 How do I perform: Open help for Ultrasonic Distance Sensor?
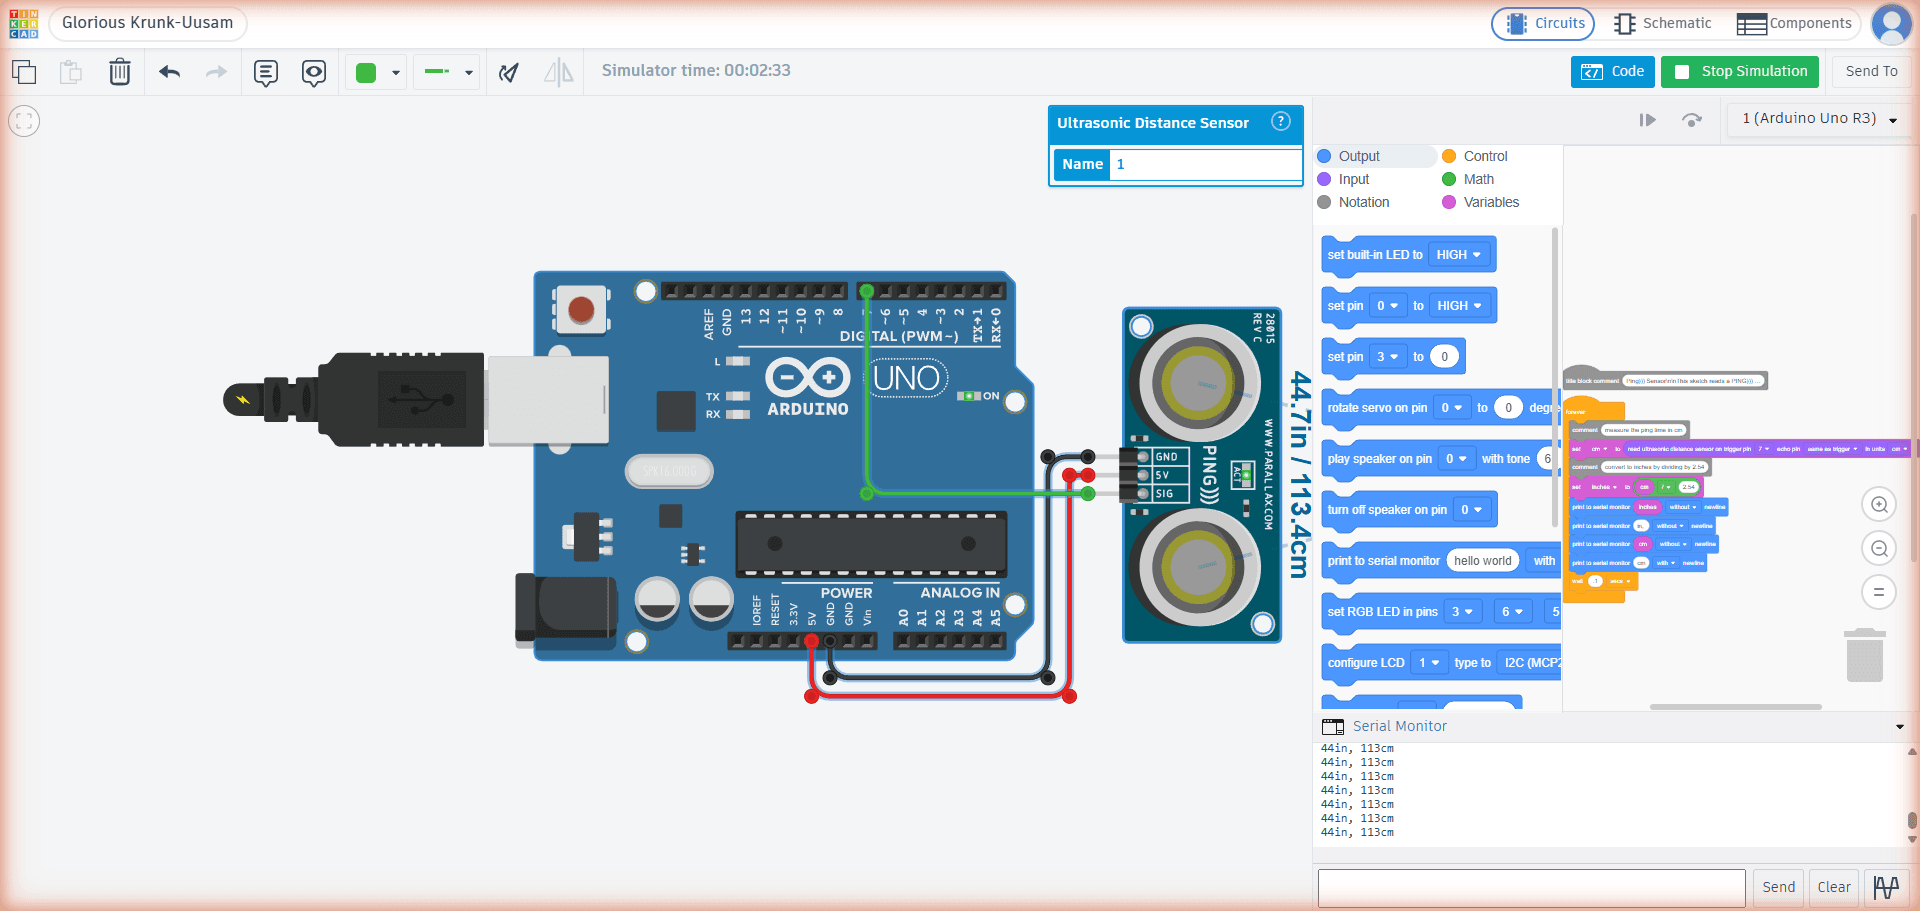(x=1280, y=121)
